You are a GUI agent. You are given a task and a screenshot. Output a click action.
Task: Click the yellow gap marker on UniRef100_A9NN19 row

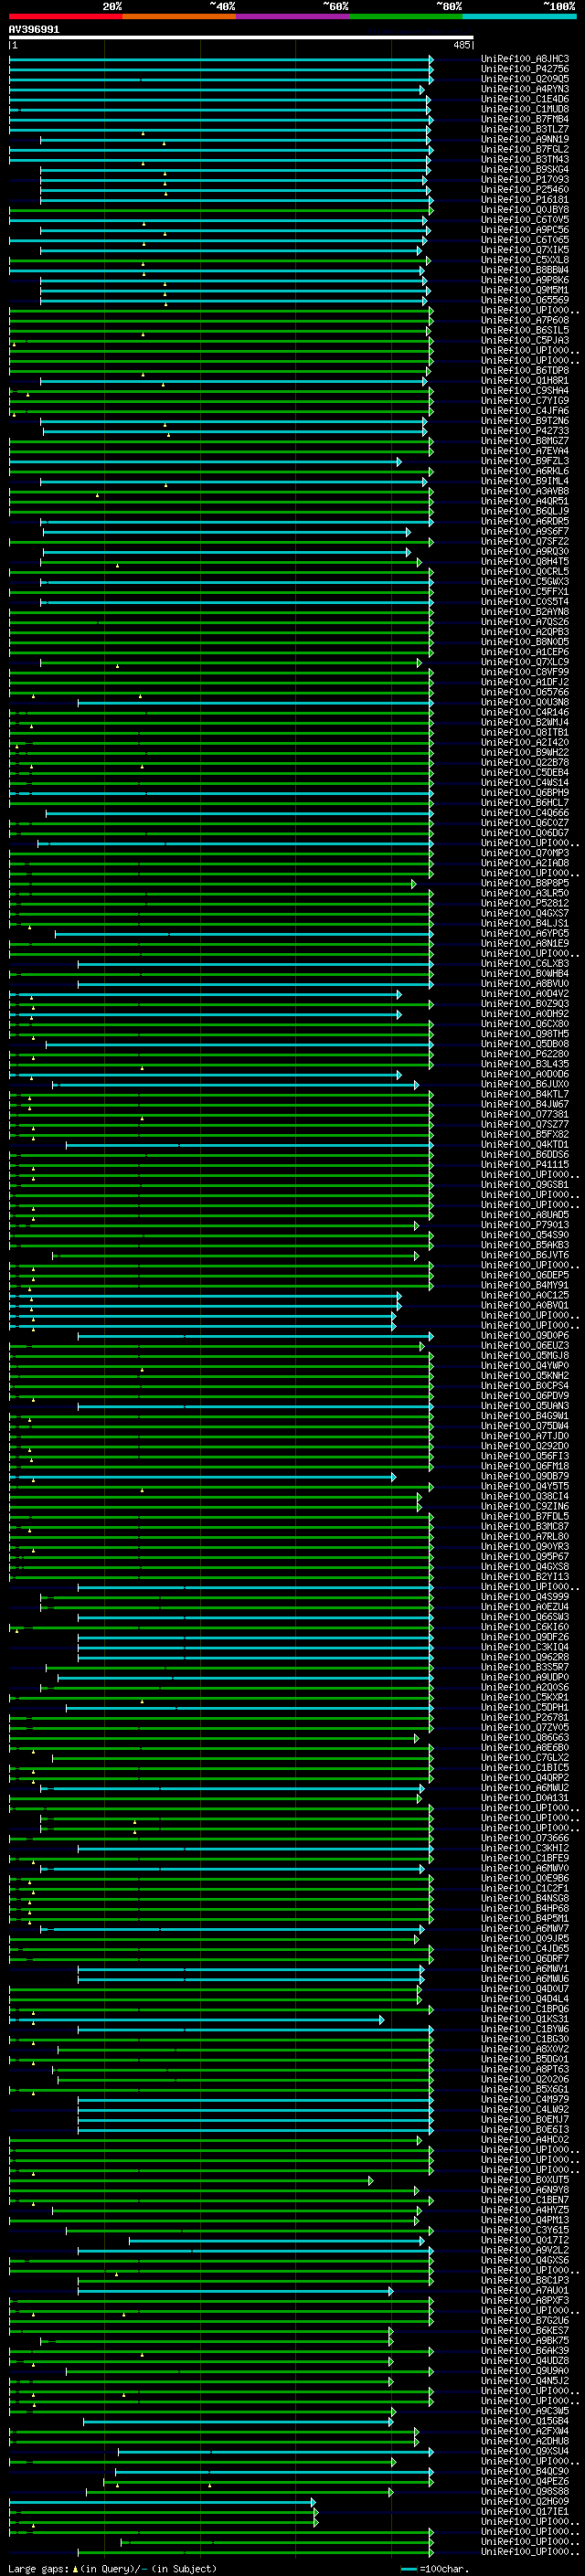point(164,143)
